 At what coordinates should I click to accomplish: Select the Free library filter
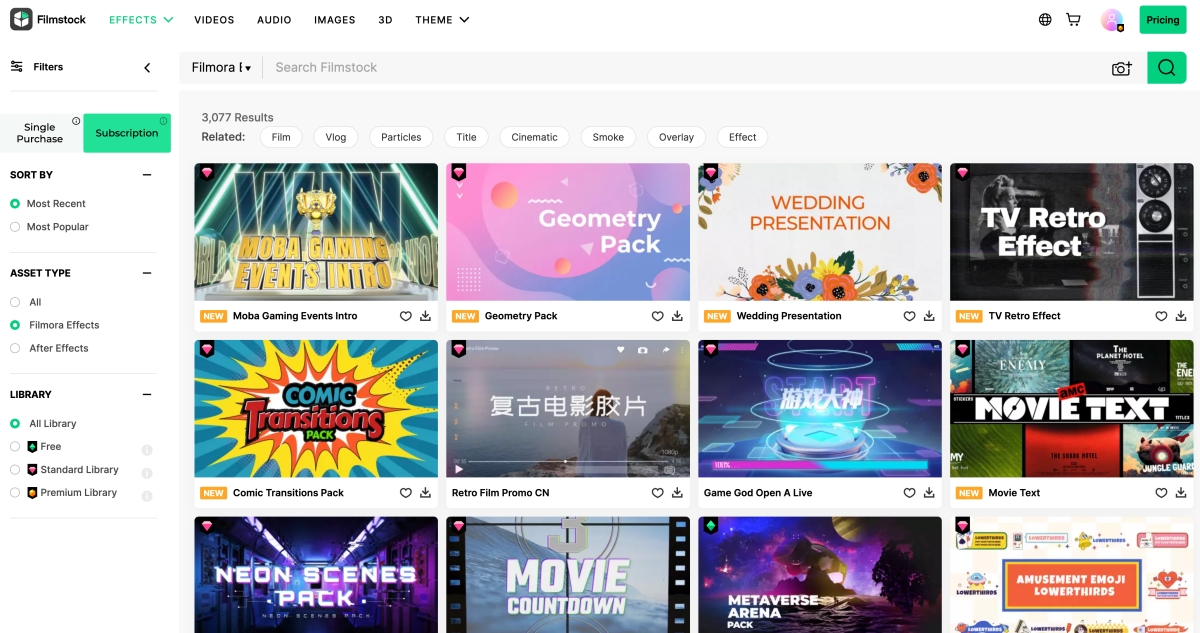coord(15,447)
